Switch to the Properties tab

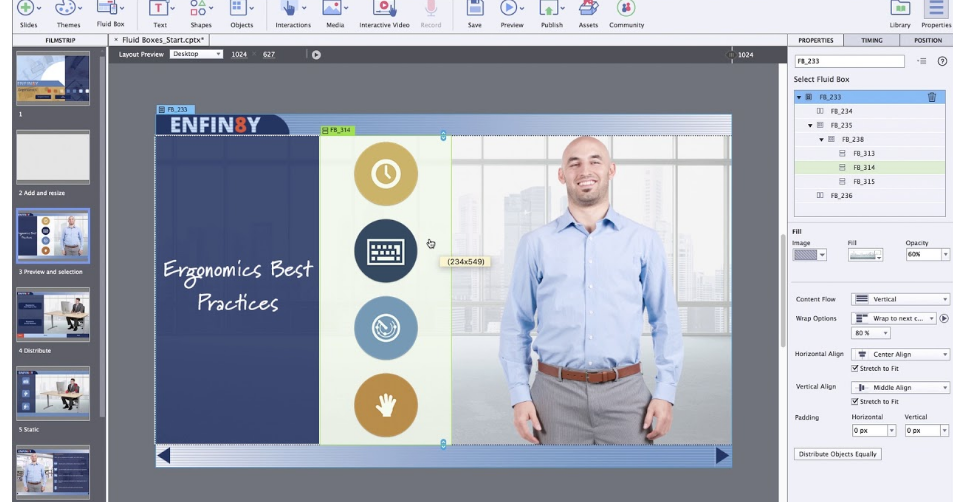click(x=816, y=40)
